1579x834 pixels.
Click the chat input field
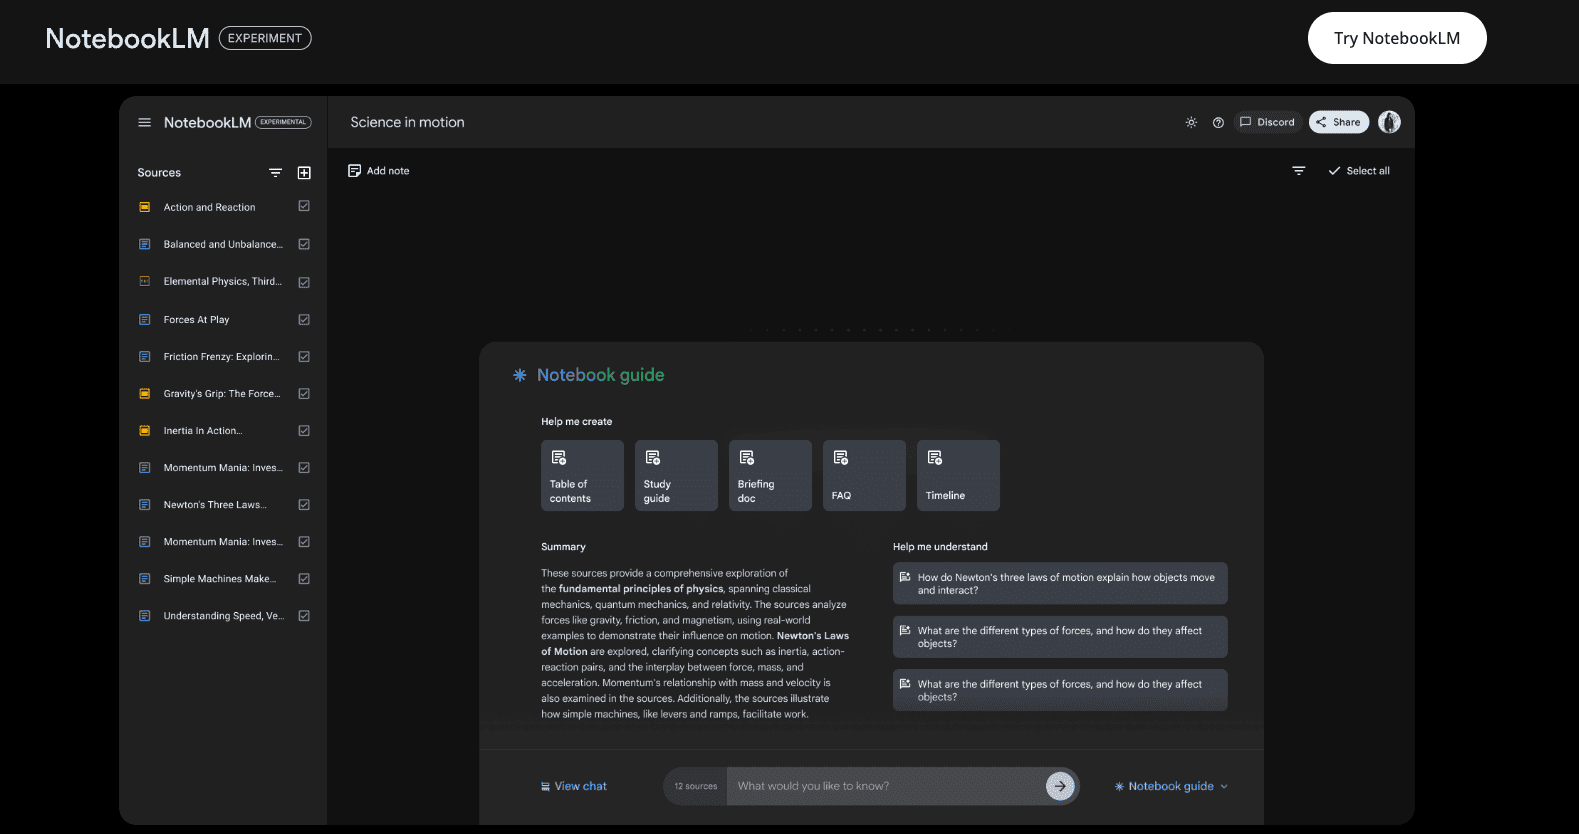[888, 786]
